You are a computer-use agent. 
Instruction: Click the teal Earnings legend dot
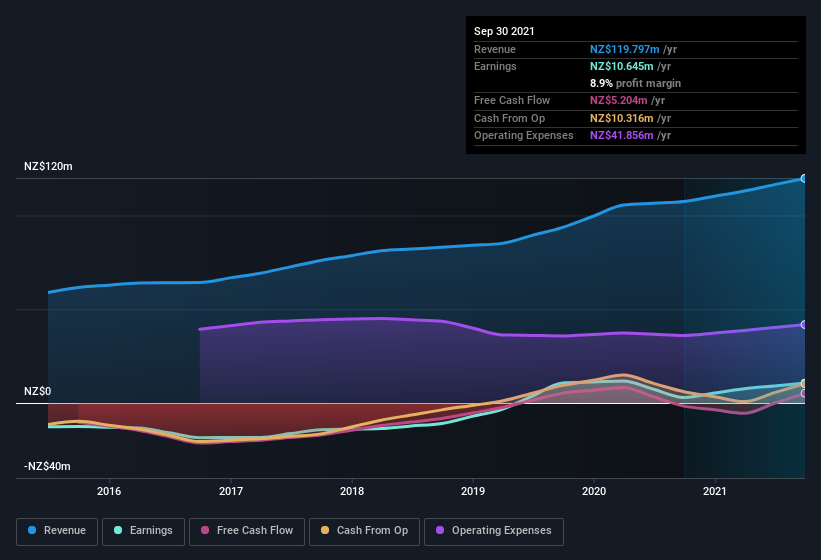118,530
